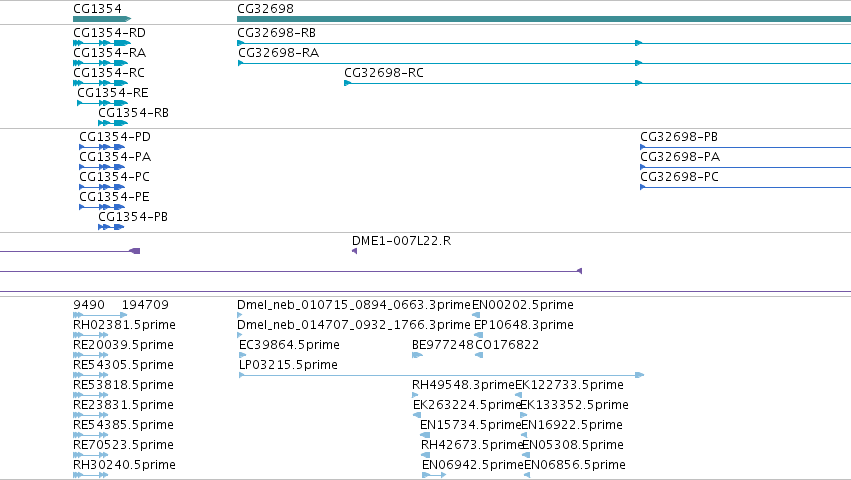Click the purple arrowhead ending the long purple line
851x480 pixels.
click(579, 271)
